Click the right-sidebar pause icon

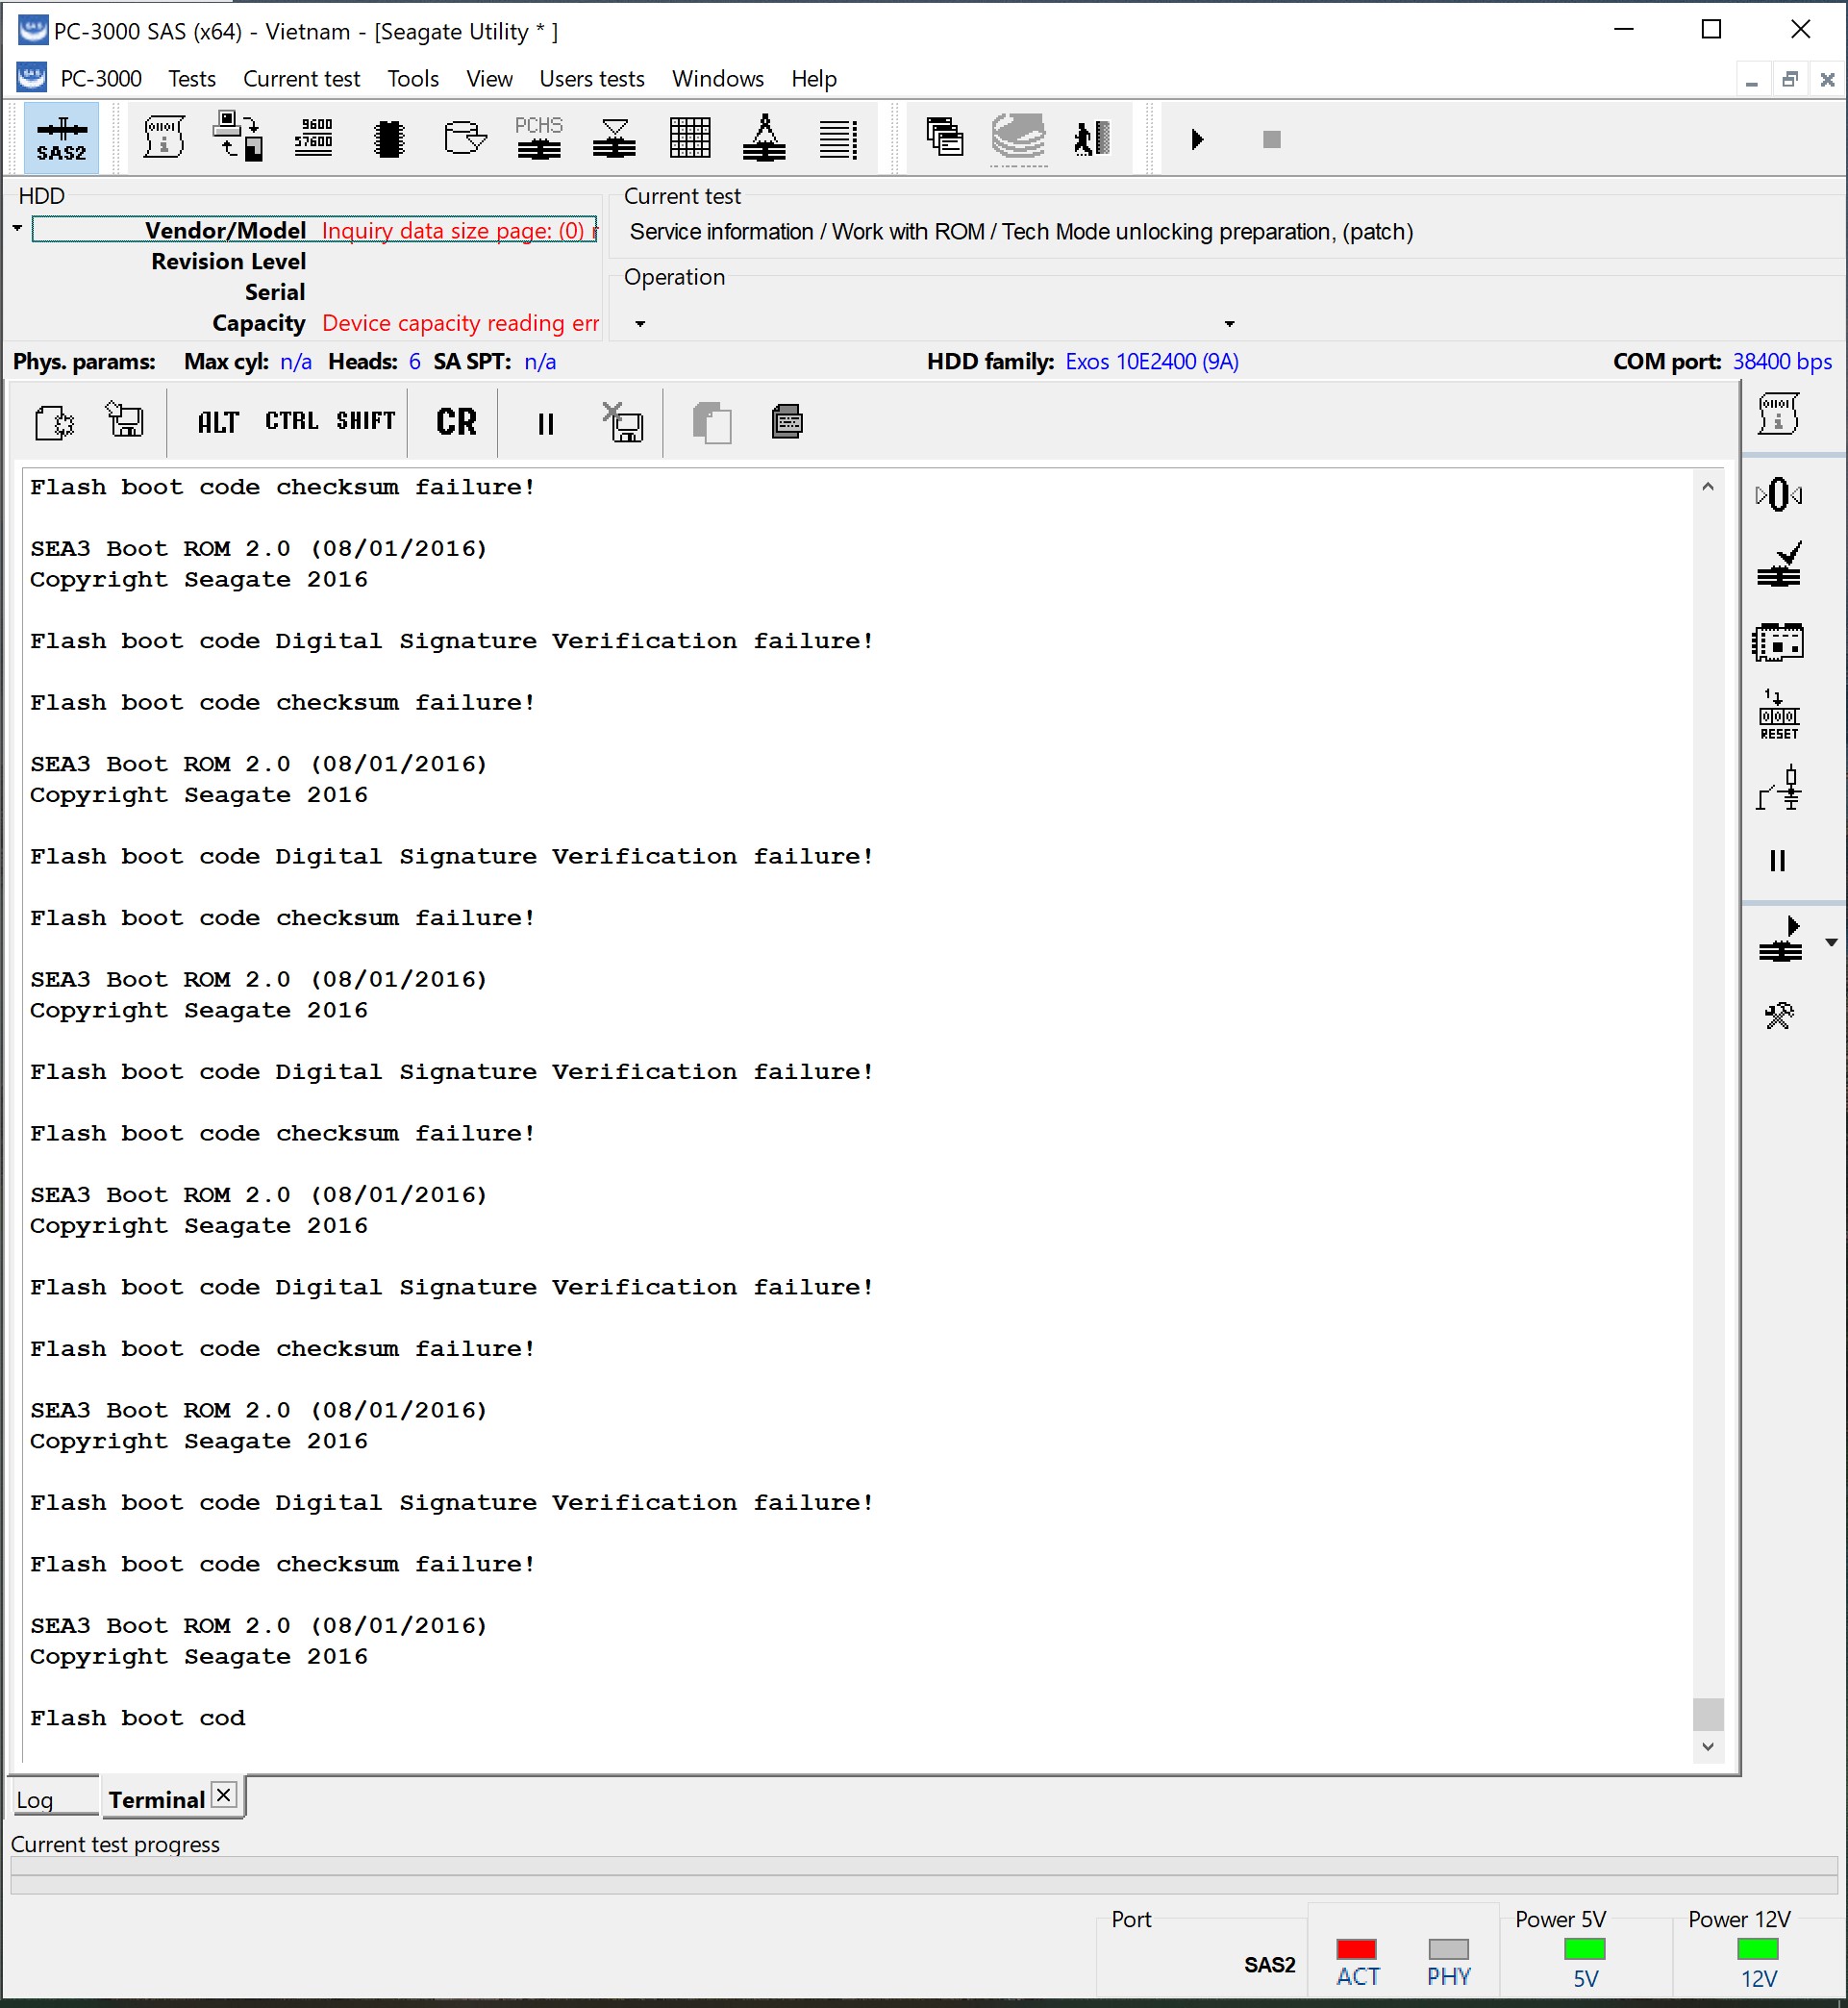(1777, 861)
